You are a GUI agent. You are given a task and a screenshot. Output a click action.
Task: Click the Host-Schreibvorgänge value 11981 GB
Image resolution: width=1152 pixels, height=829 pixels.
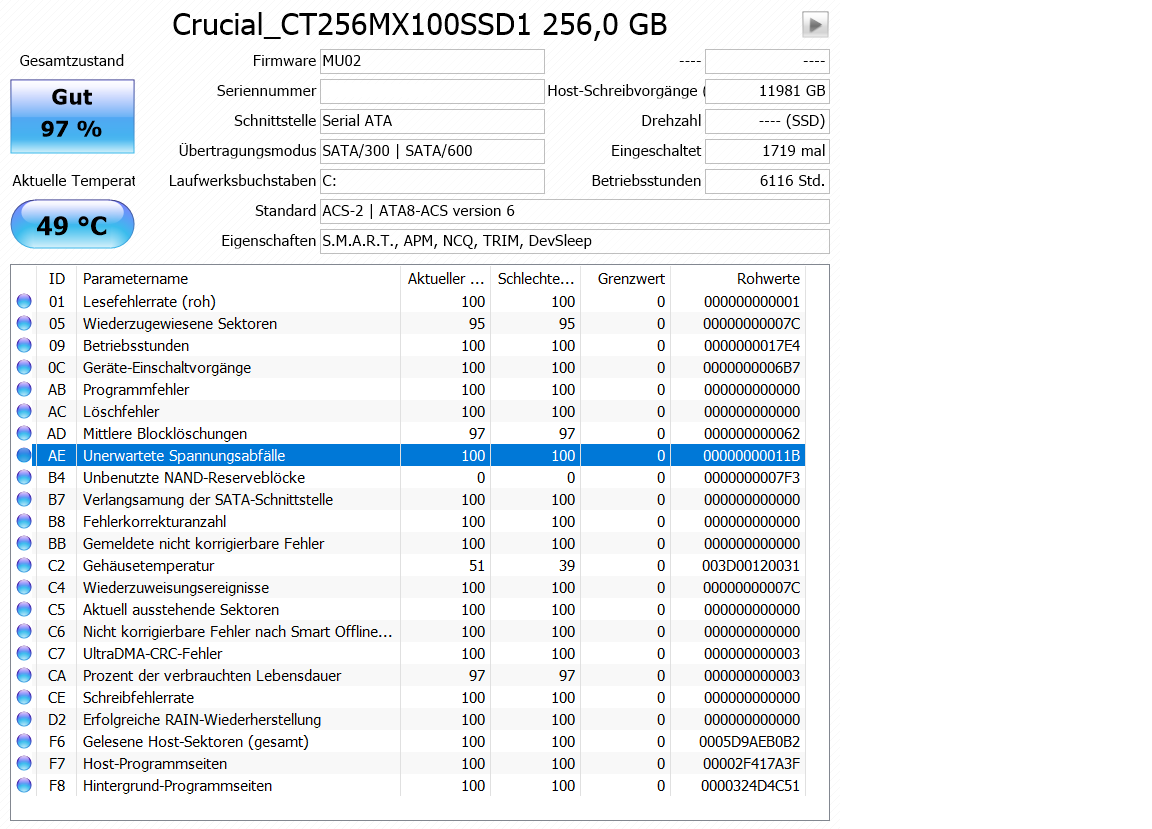[x=767, y=91]
